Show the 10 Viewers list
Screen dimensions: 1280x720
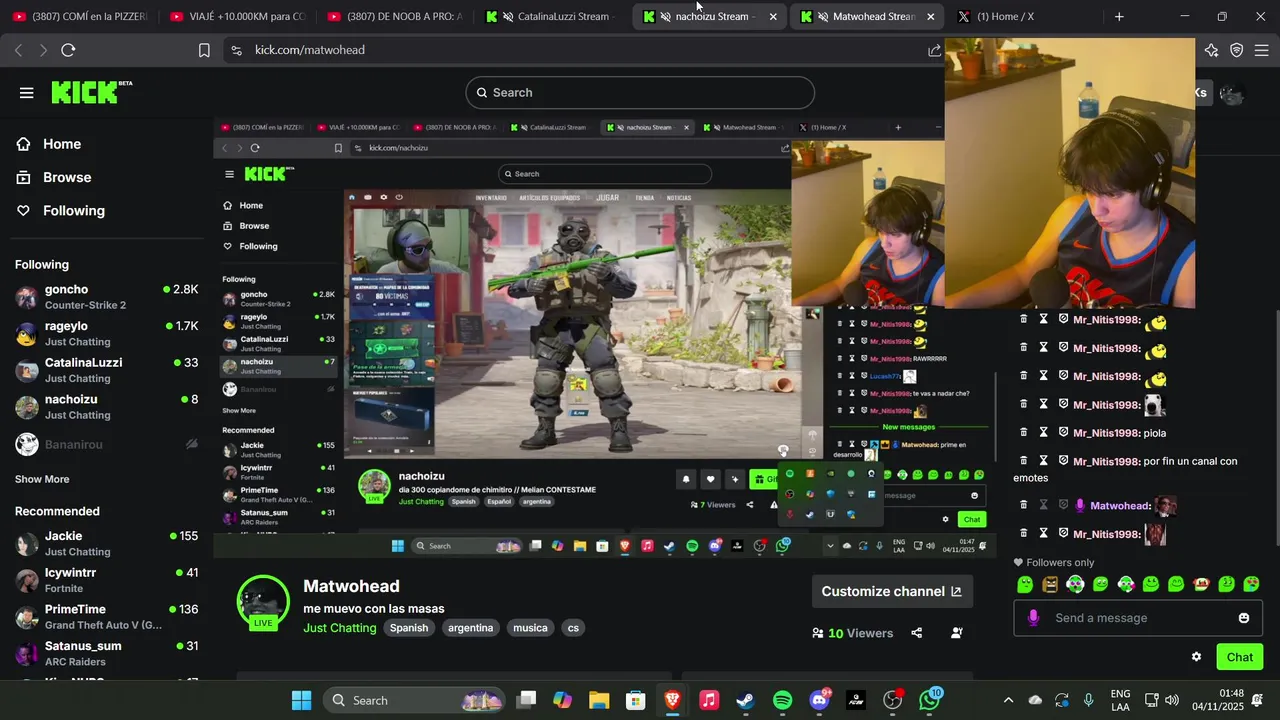coord(853,633)
